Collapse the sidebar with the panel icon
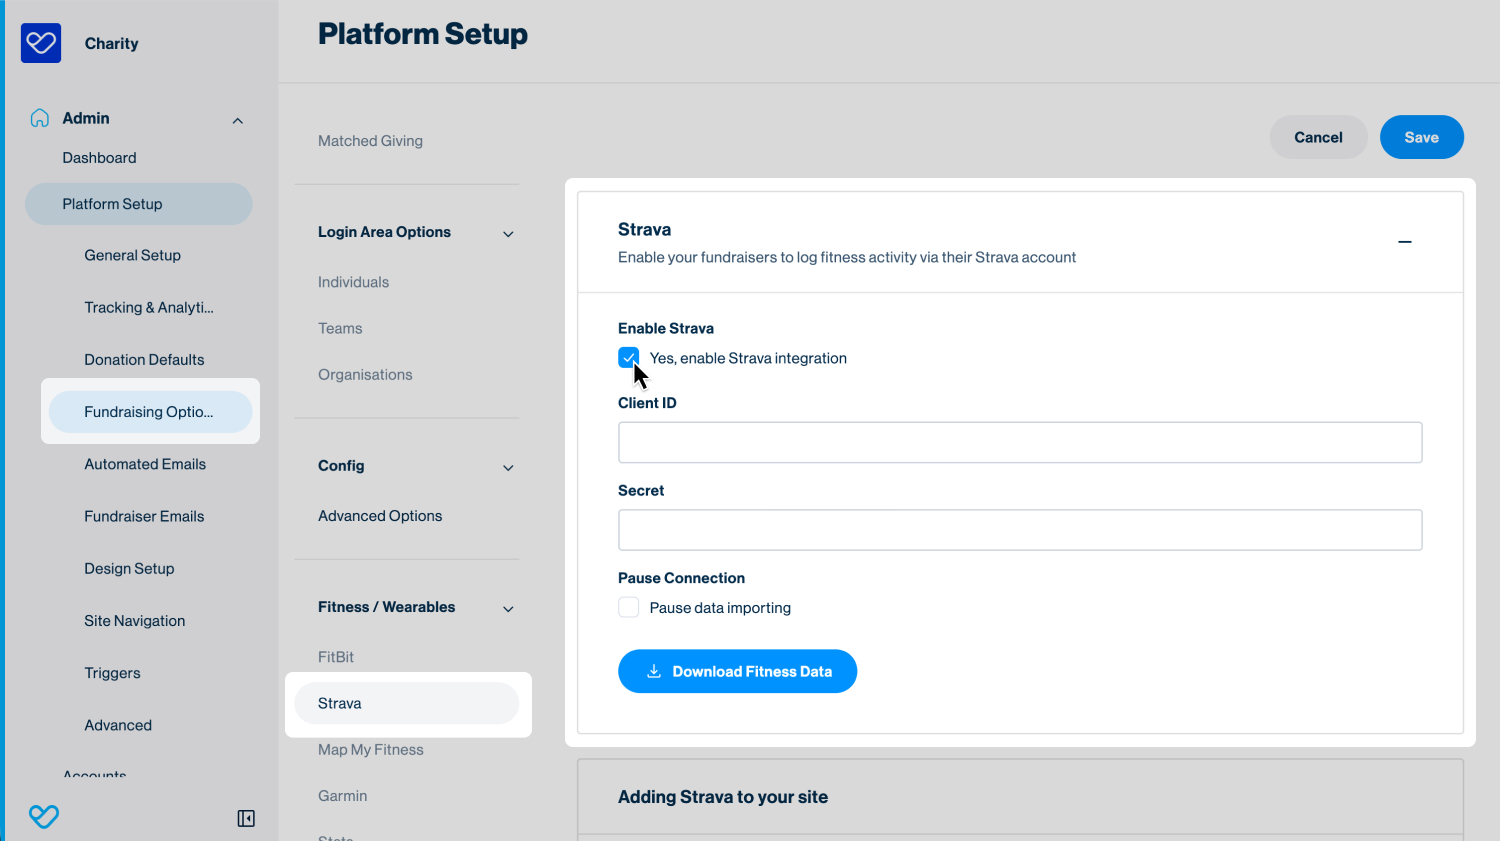 point(246,818)
